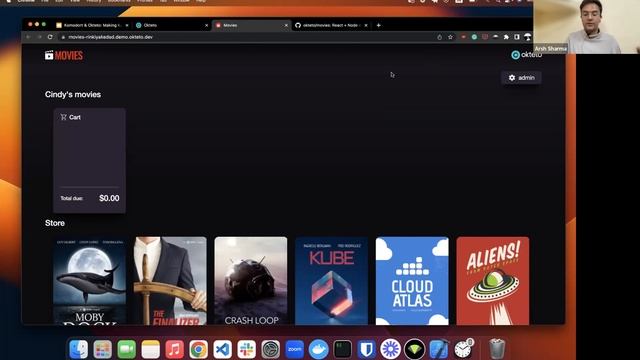The image size is (640, 360).
Task: Bookmark this page with the star icon
Action: [450, 37]
